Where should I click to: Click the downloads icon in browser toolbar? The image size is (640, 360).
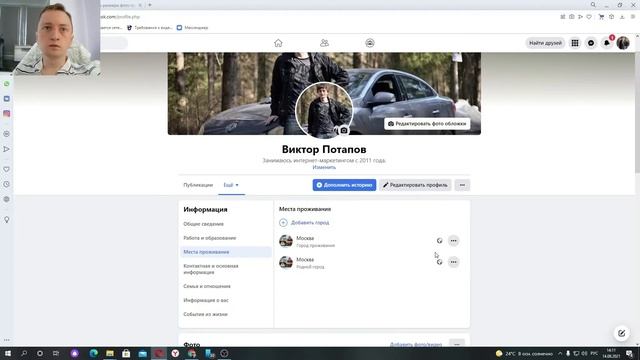(622, 17)
